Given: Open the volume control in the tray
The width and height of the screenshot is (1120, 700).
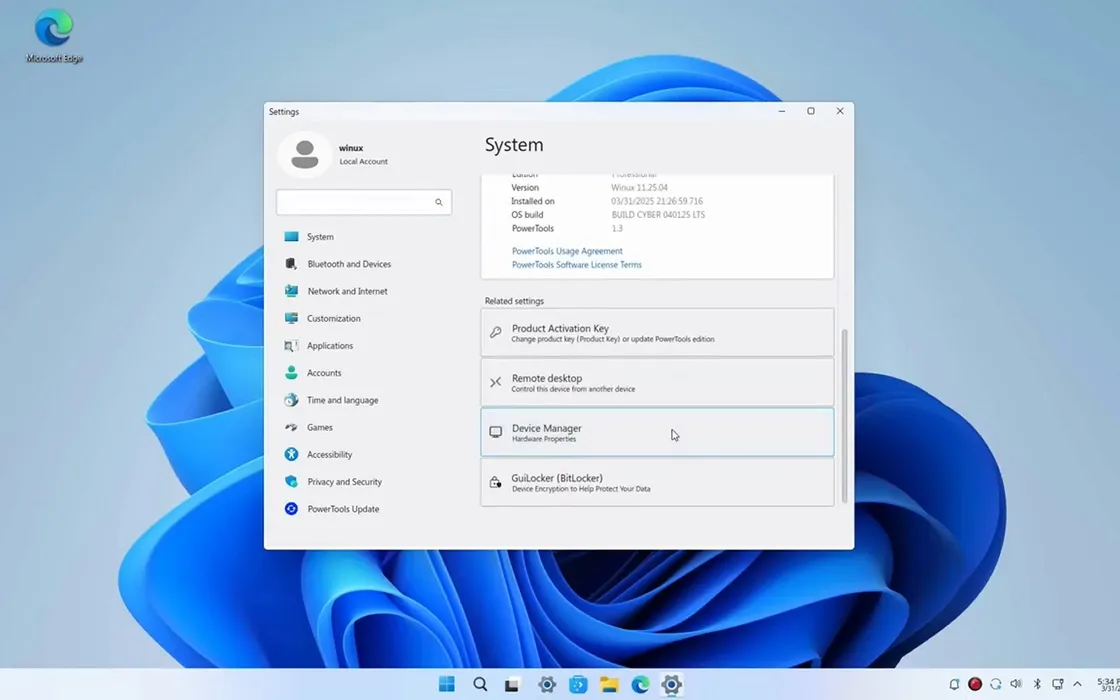Looking at the screenshot, I should [x=1016, y=684].
